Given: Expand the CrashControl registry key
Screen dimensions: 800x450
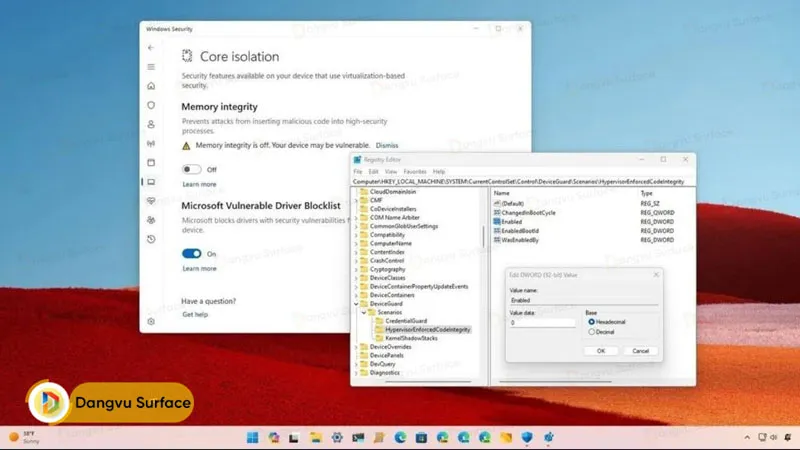Looking at the screenshot, I should tap(356, 261).
